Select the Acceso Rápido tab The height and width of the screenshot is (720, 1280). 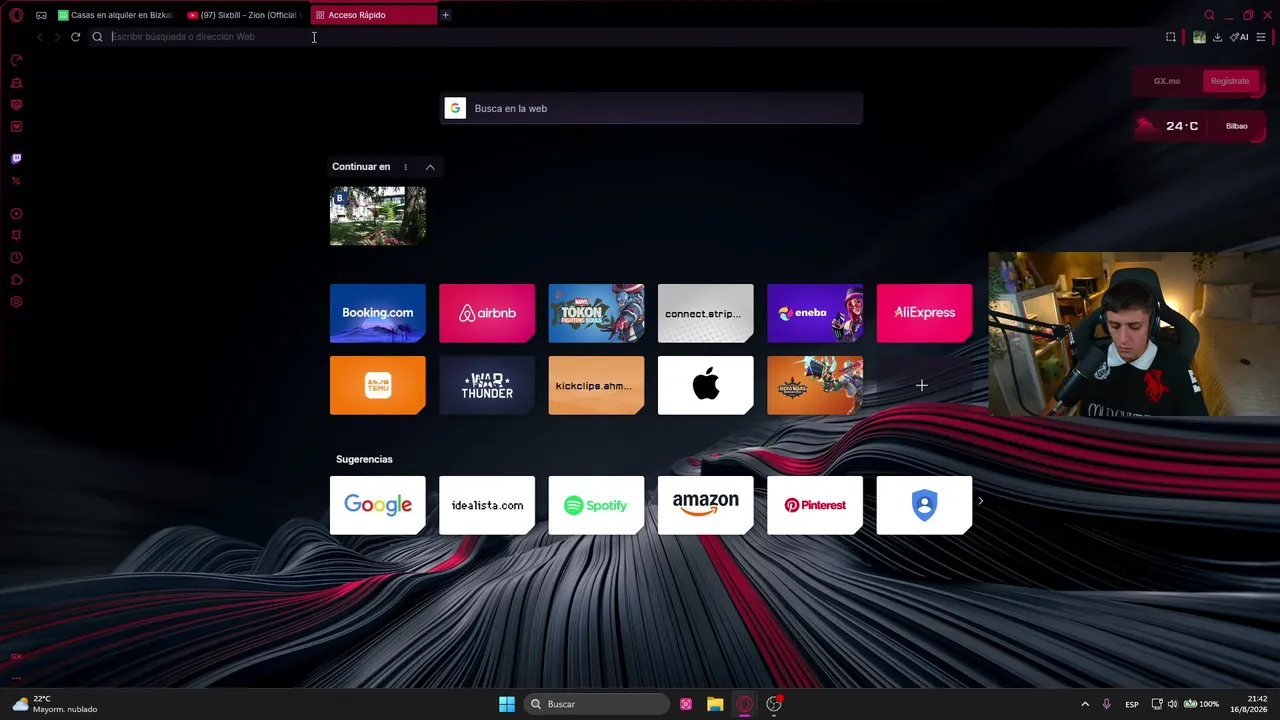click(373, 15)
